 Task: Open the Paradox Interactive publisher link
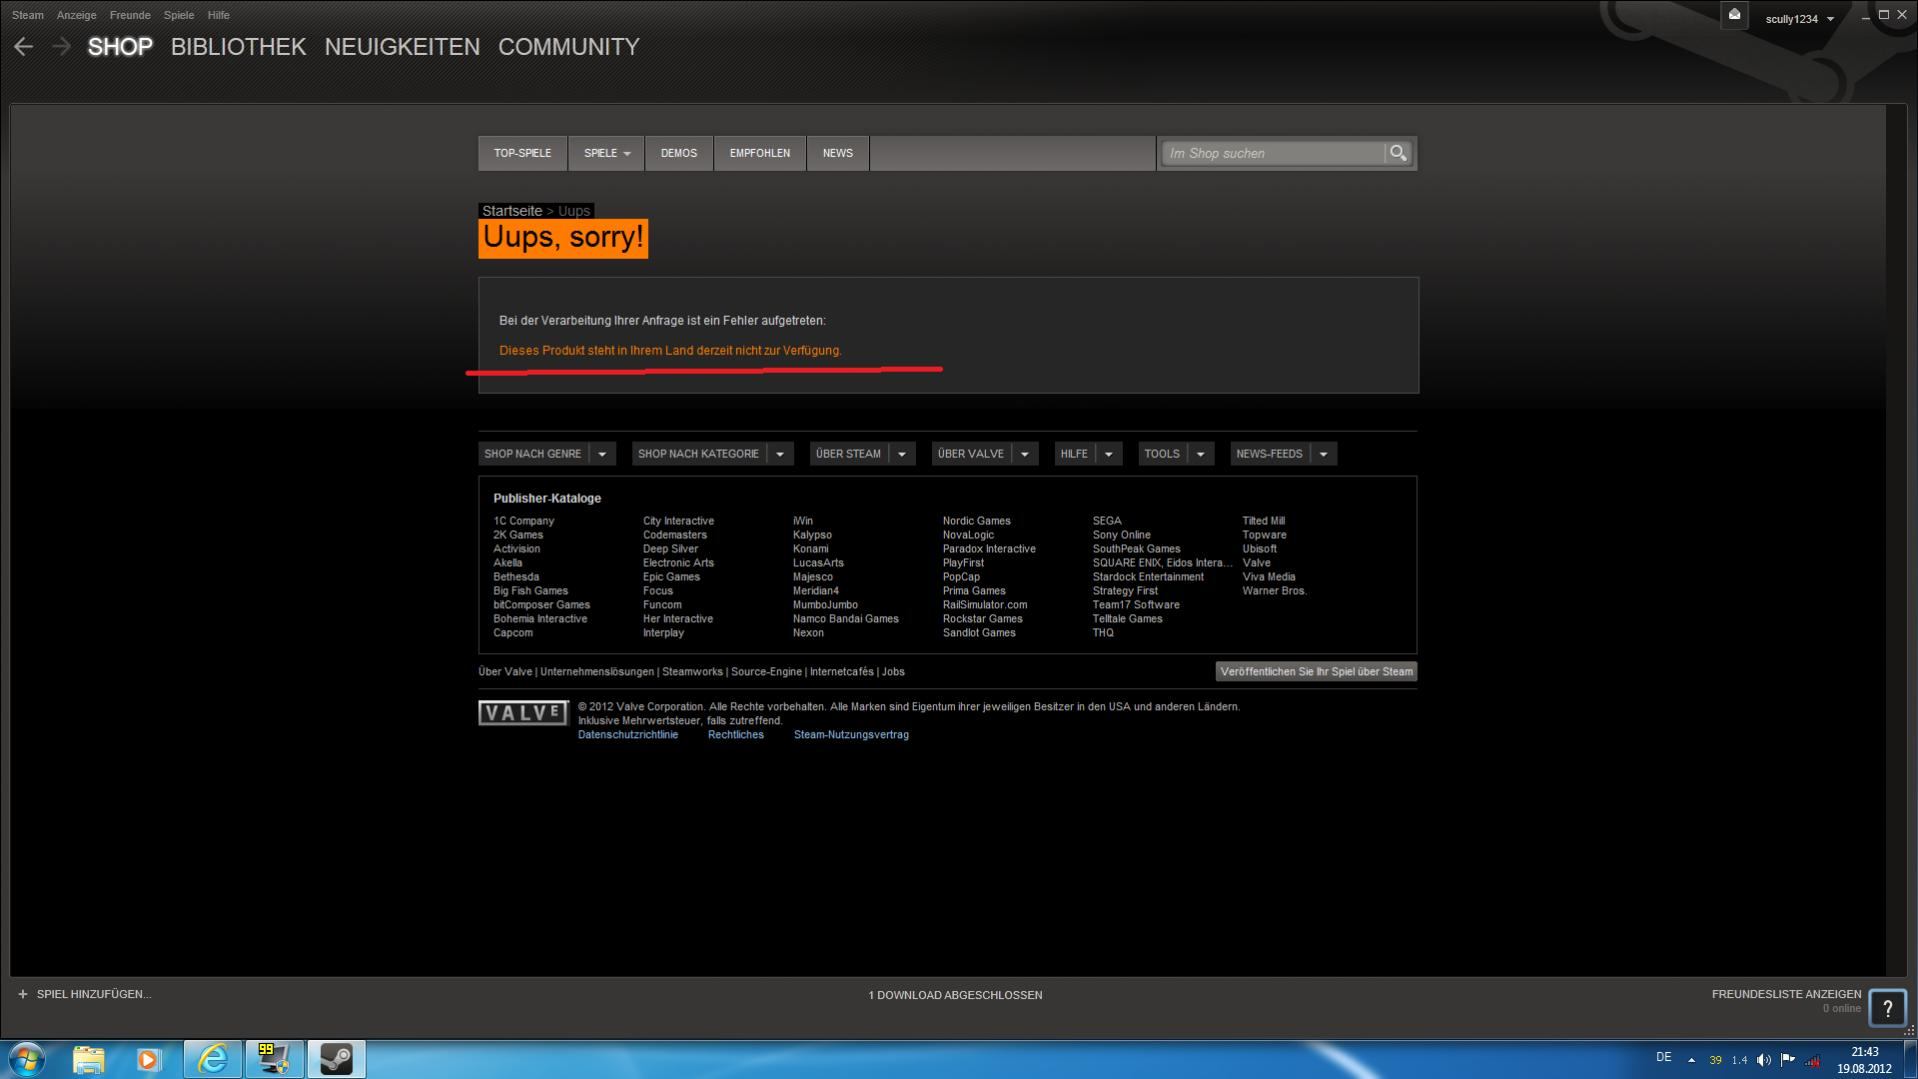(x=989, y=549)
